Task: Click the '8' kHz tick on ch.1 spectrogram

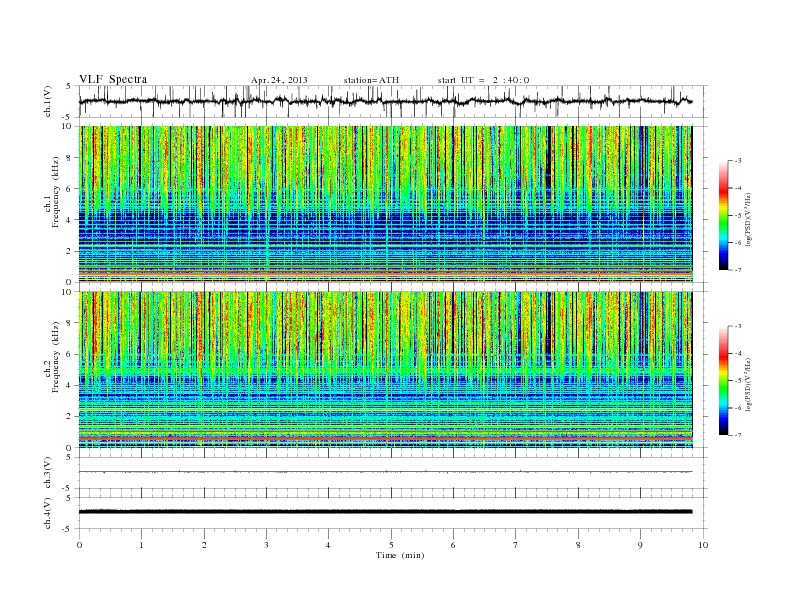Action: 70,158
